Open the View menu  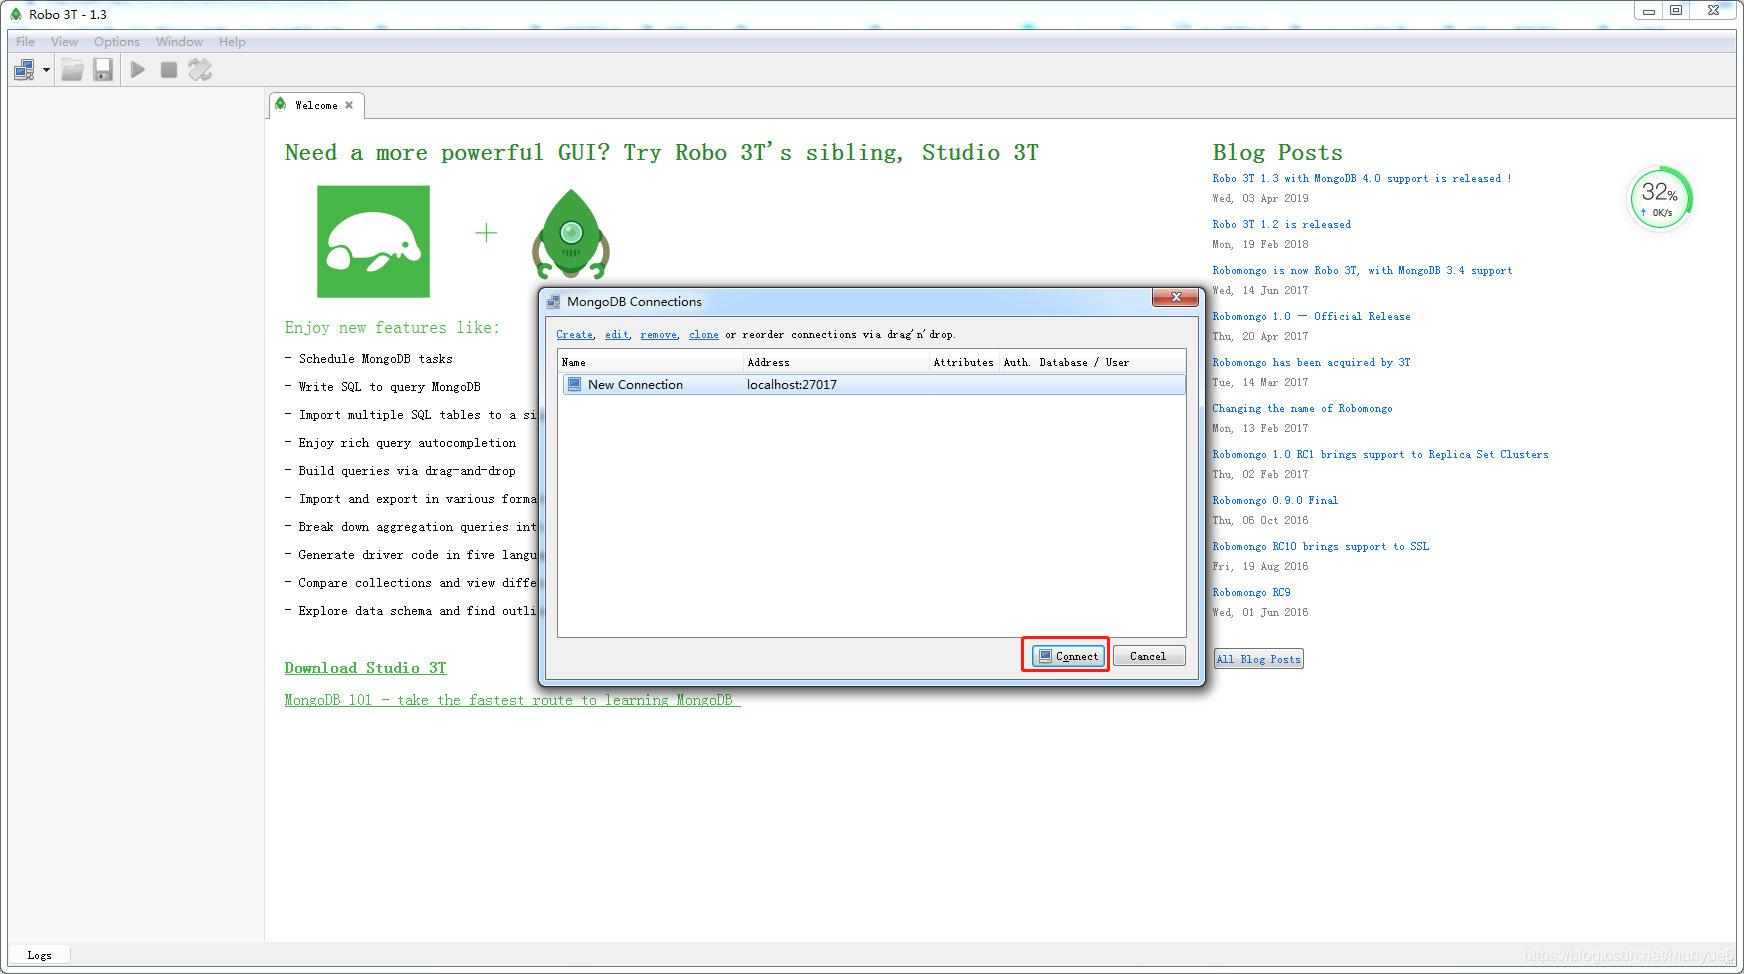click(x=64, y=42)
